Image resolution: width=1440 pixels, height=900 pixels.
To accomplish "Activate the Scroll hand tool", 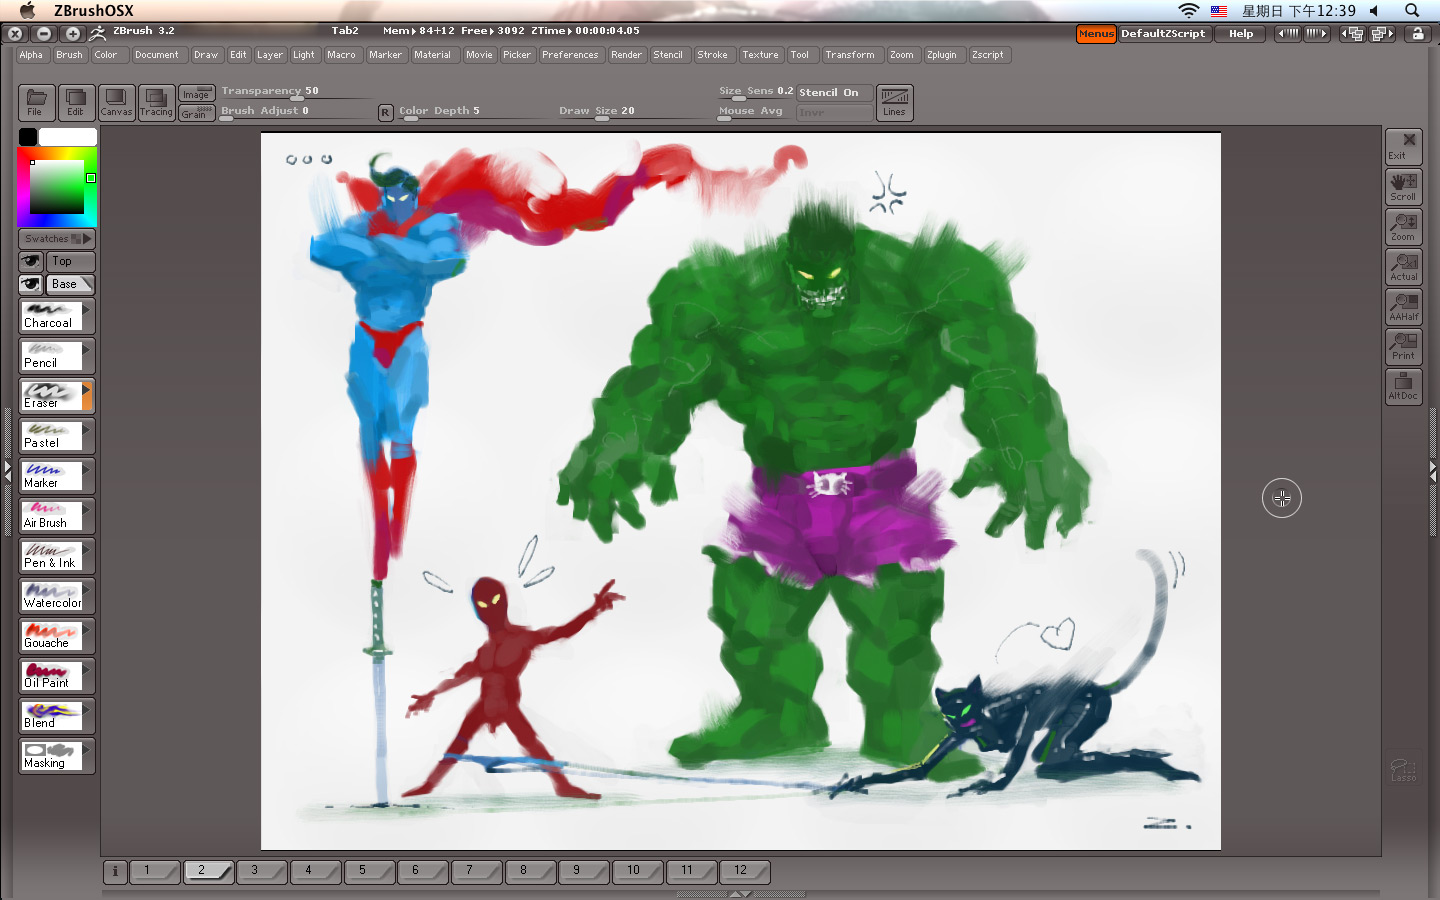I will [x=1403, y=187].
